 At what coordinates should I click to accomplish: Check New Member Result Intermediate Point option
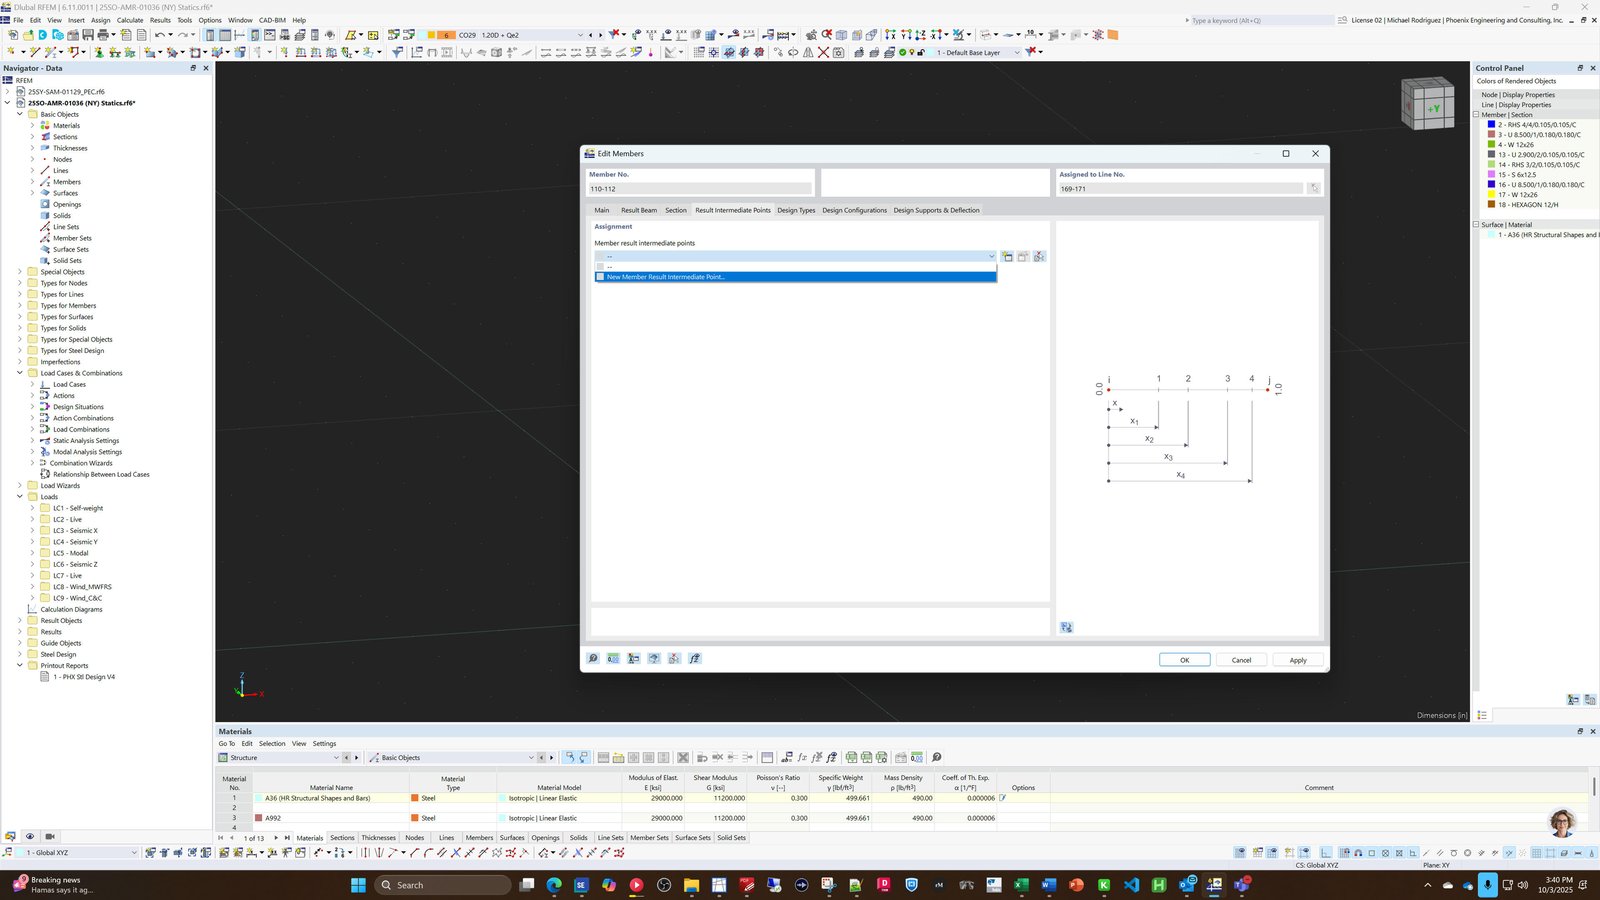click(600, 277)
